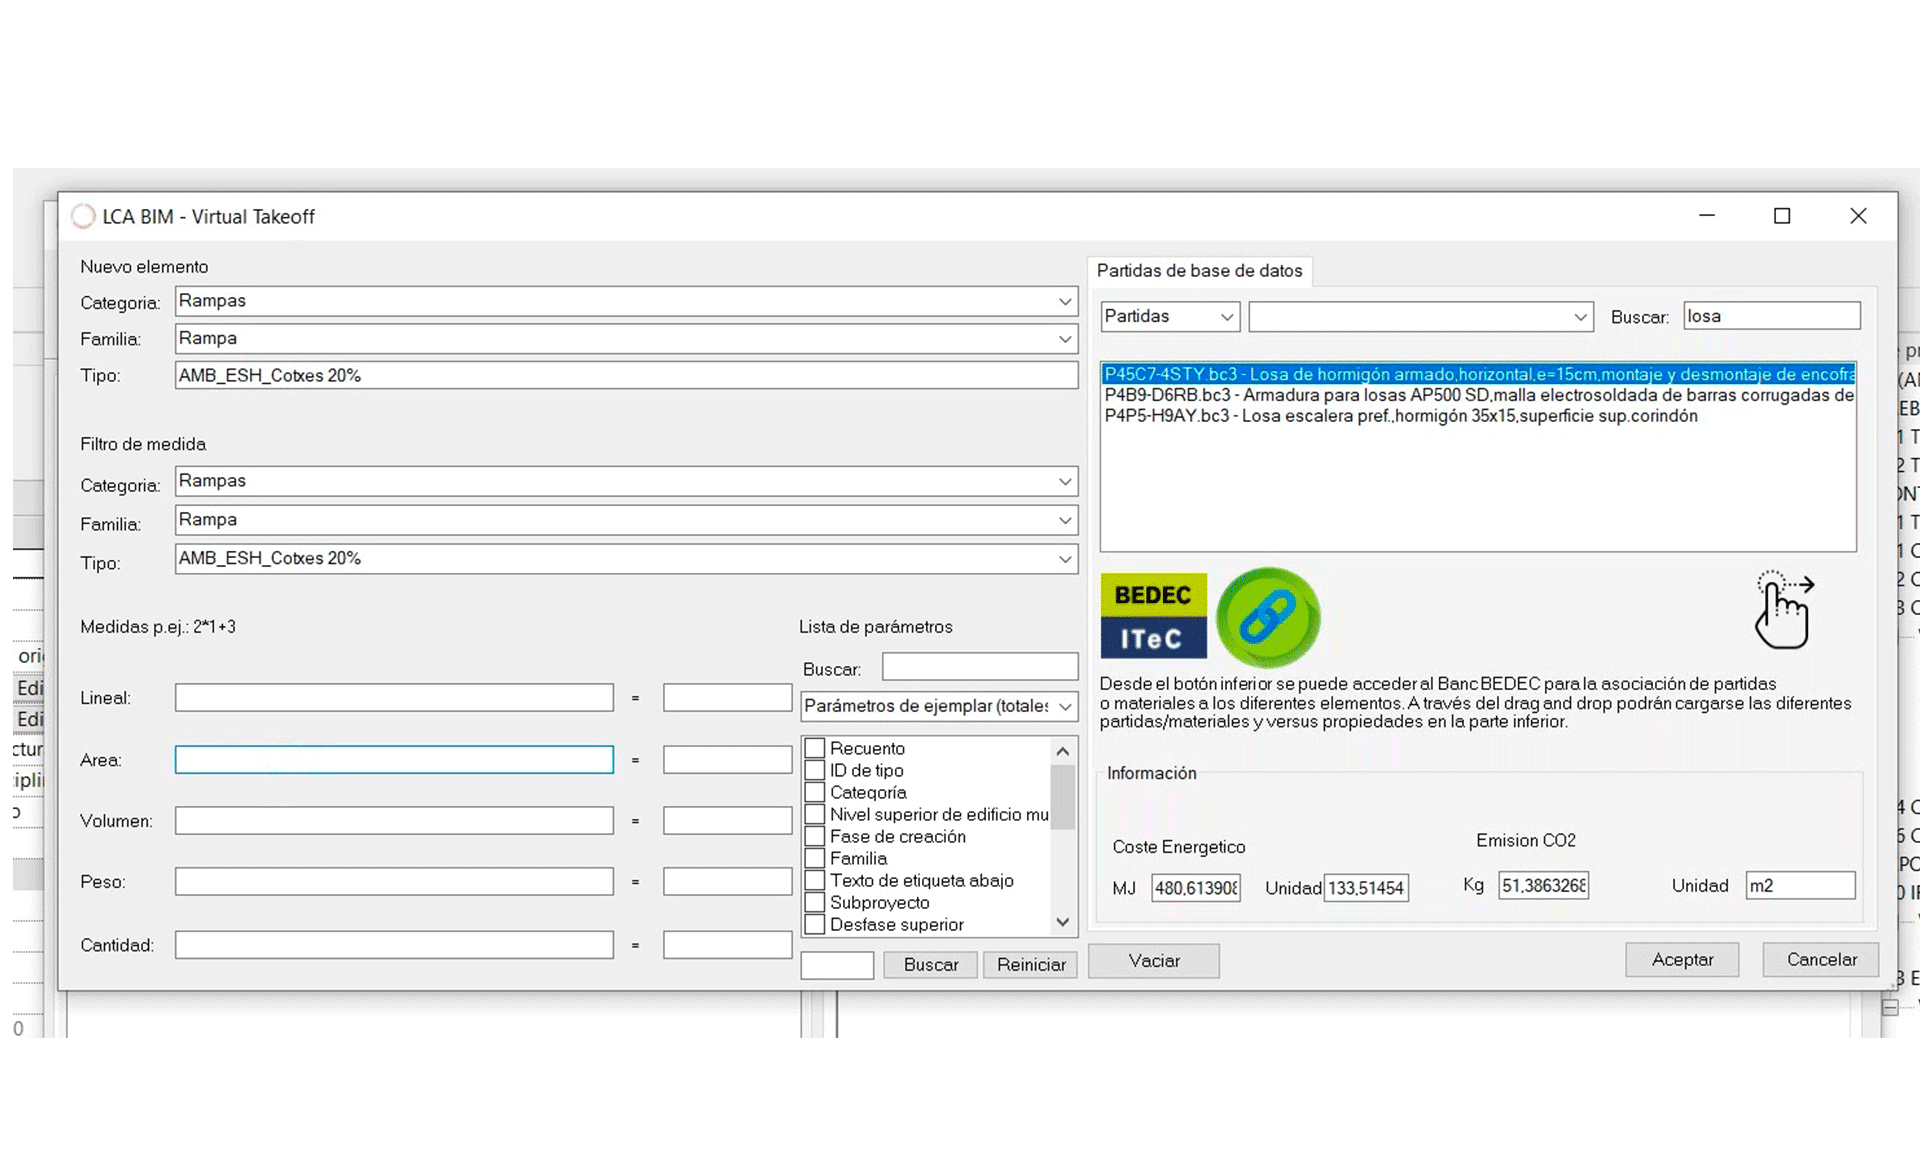Click the drag-and-drop hand pointer icon
This screenshot has width=1920, height=1169.
1784,610
